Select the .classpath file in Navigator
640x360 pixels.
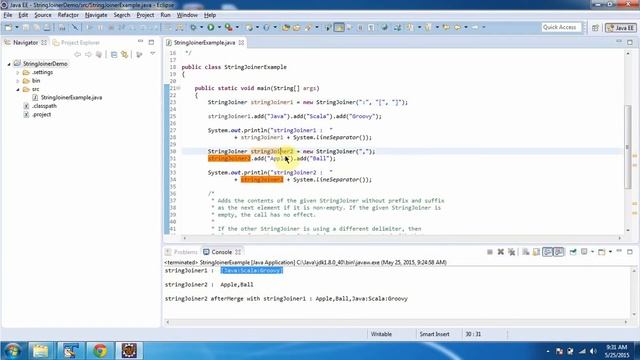click(x=44, y=106)
